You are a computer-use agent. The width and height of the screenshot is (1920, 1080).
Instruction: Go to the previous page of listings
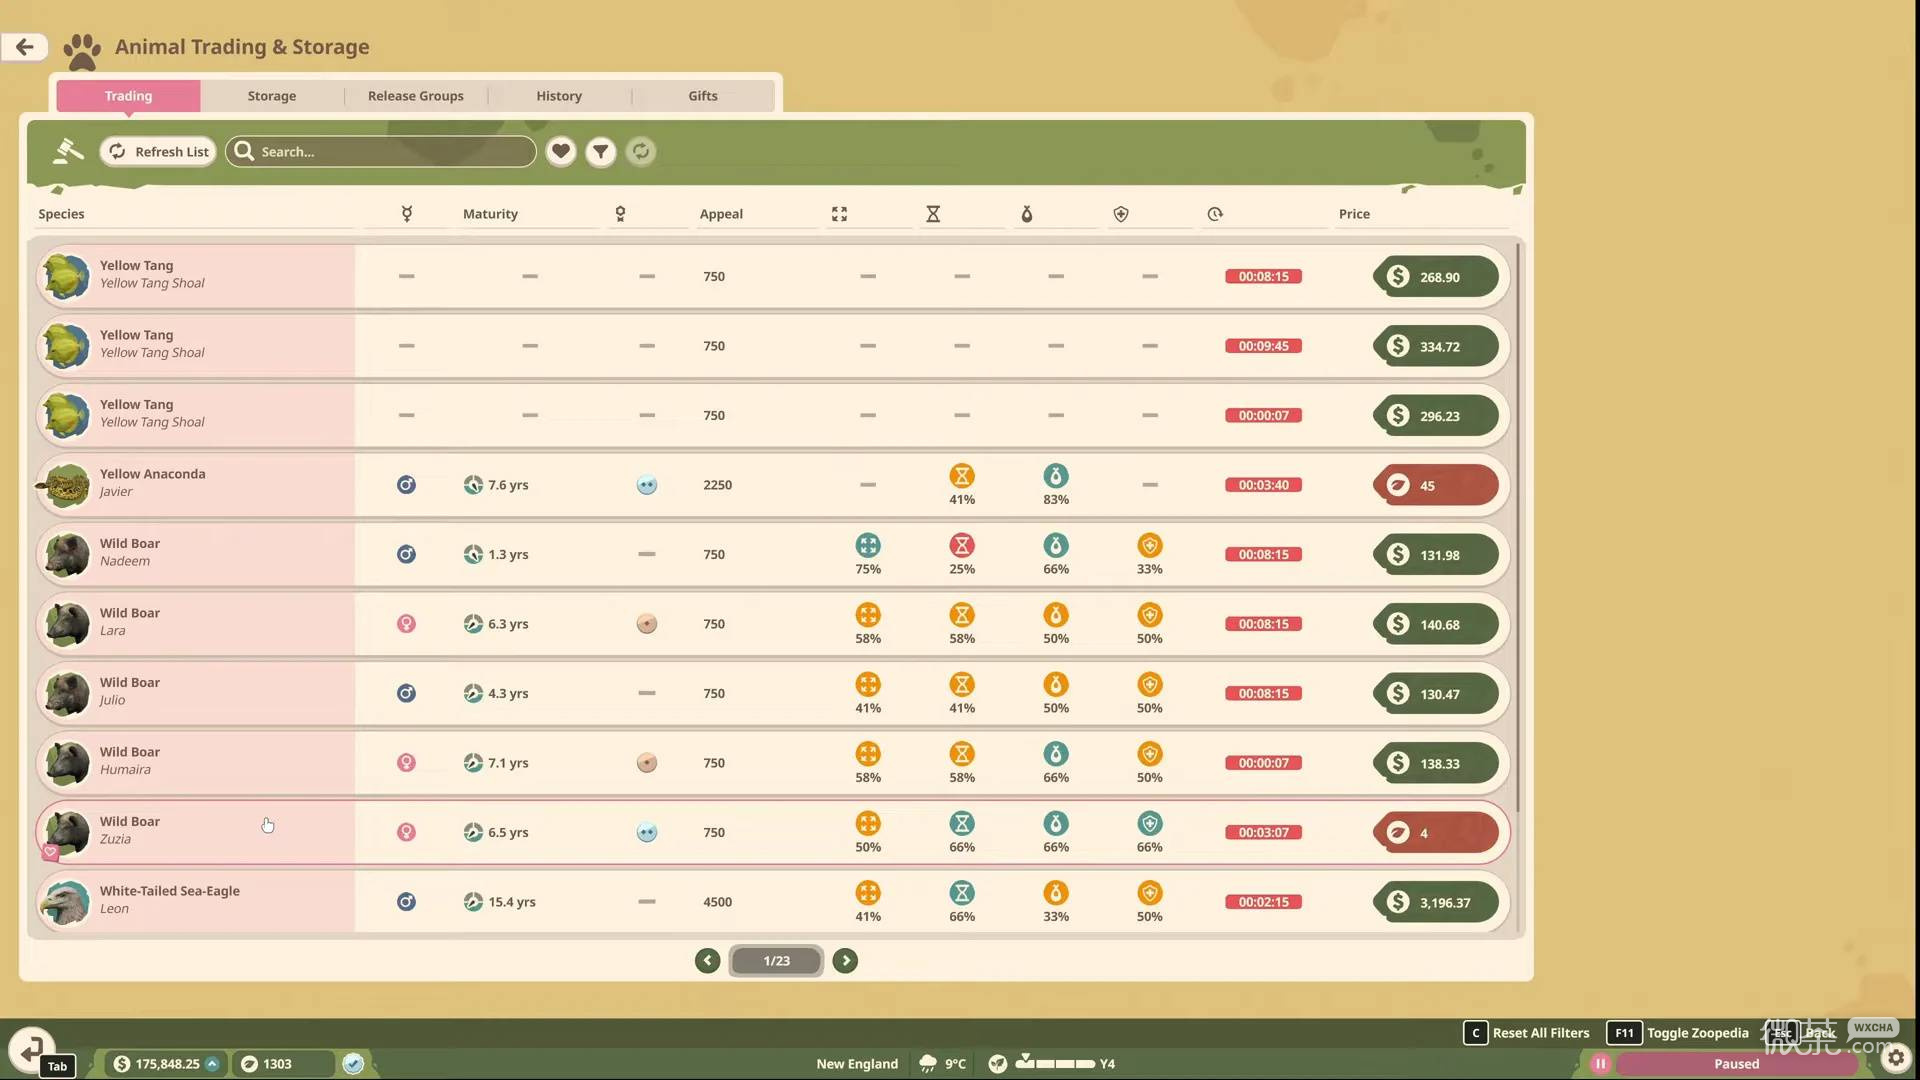707,960
